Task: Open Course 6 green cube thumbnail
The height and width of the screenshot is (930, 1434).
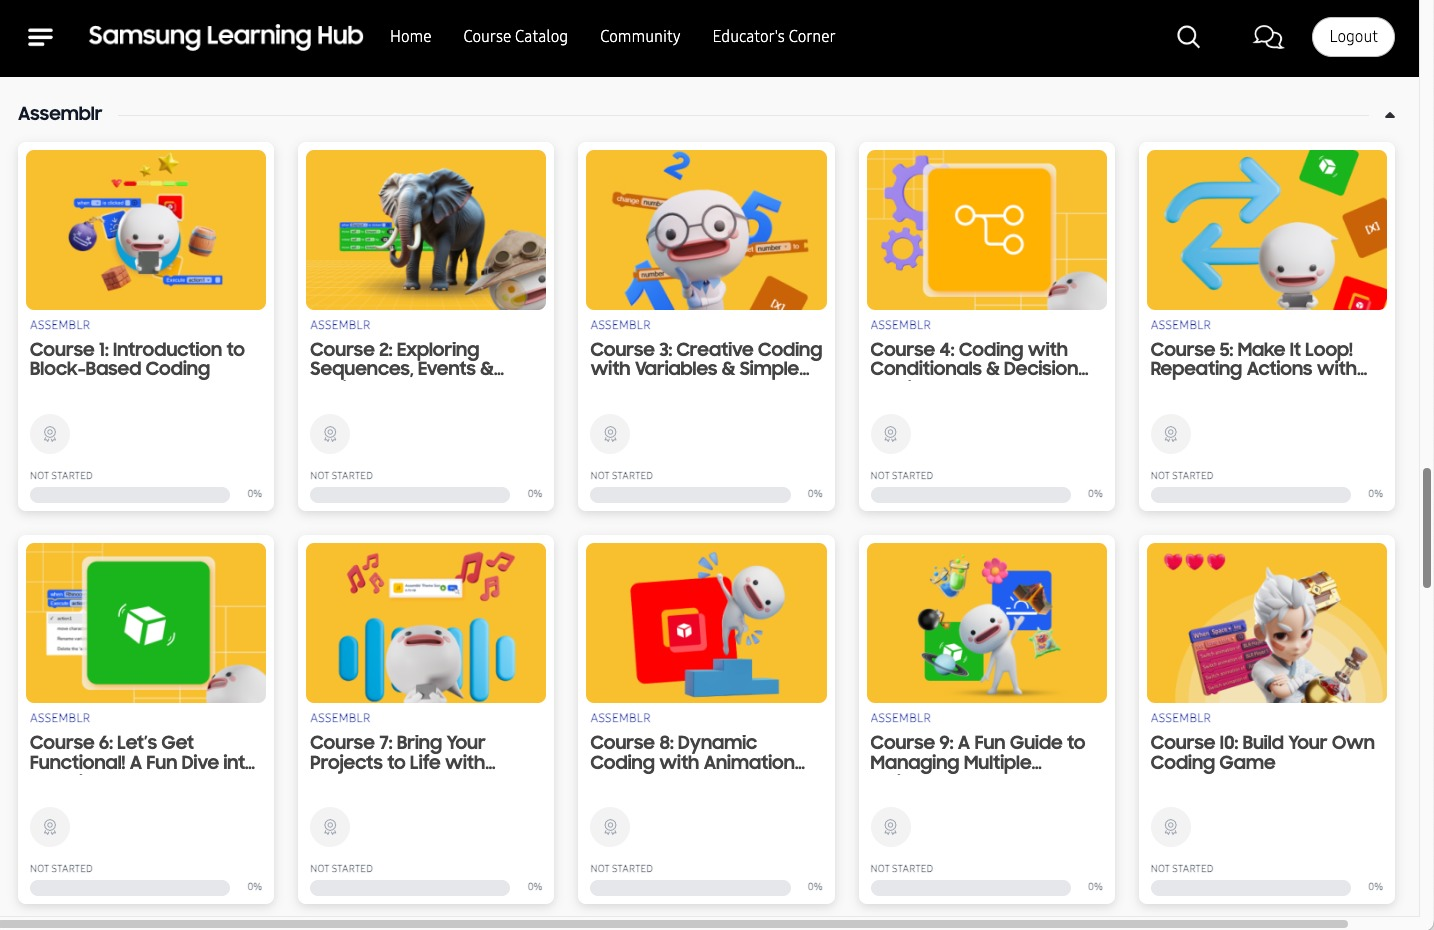Action: click(x=146, y=623)
